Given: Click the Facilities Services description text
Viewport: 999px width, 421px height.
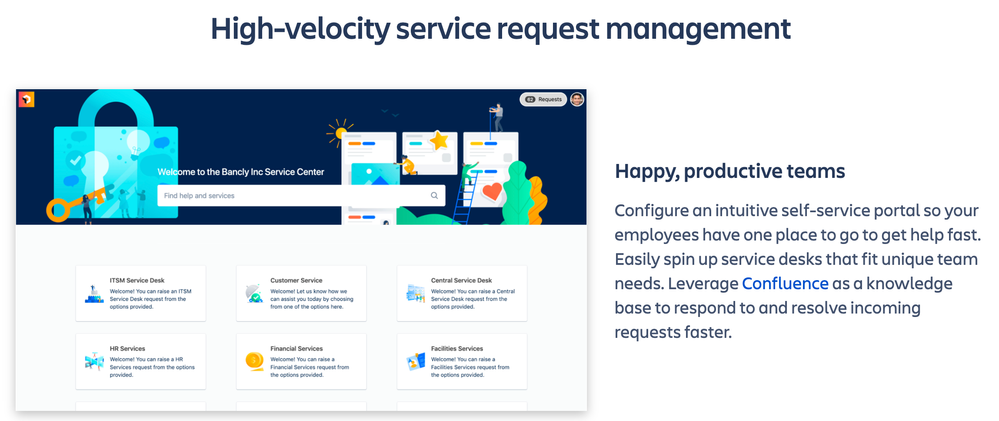Looking at the screenshot, I should click(470, 367).
